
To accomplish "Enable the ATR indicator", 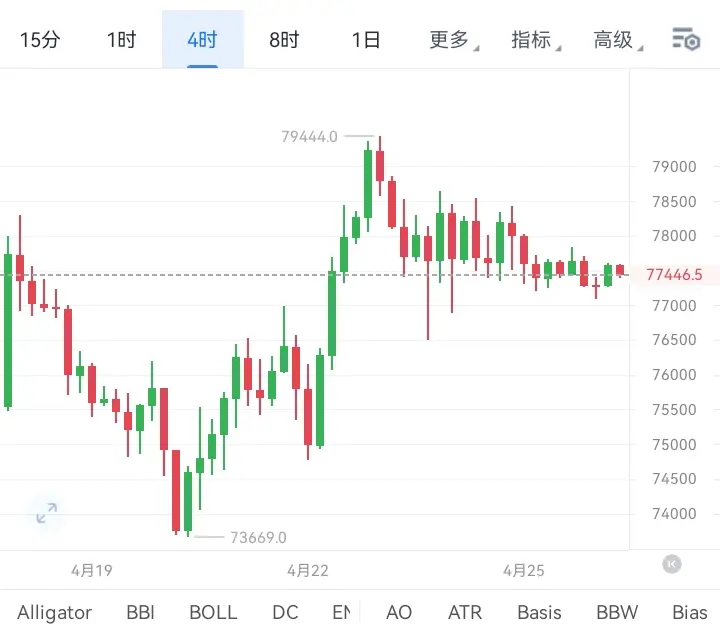I will (465, 612).
